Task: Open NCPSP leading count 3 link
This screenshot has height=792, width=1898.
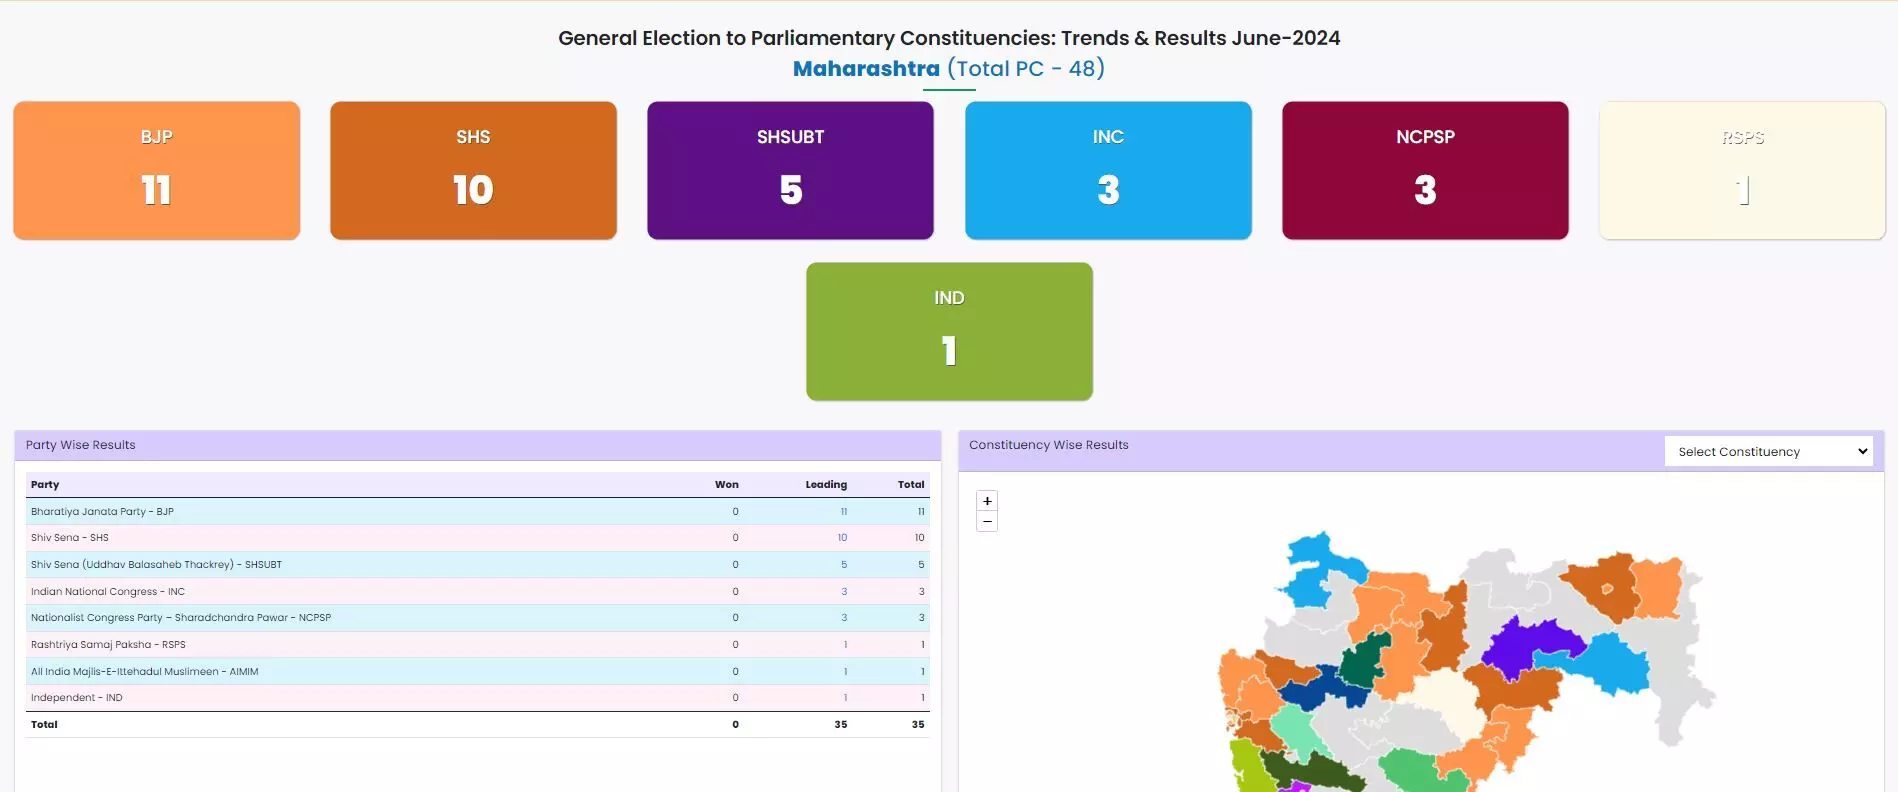Action: pyautogui.click(x=844, y=618)
